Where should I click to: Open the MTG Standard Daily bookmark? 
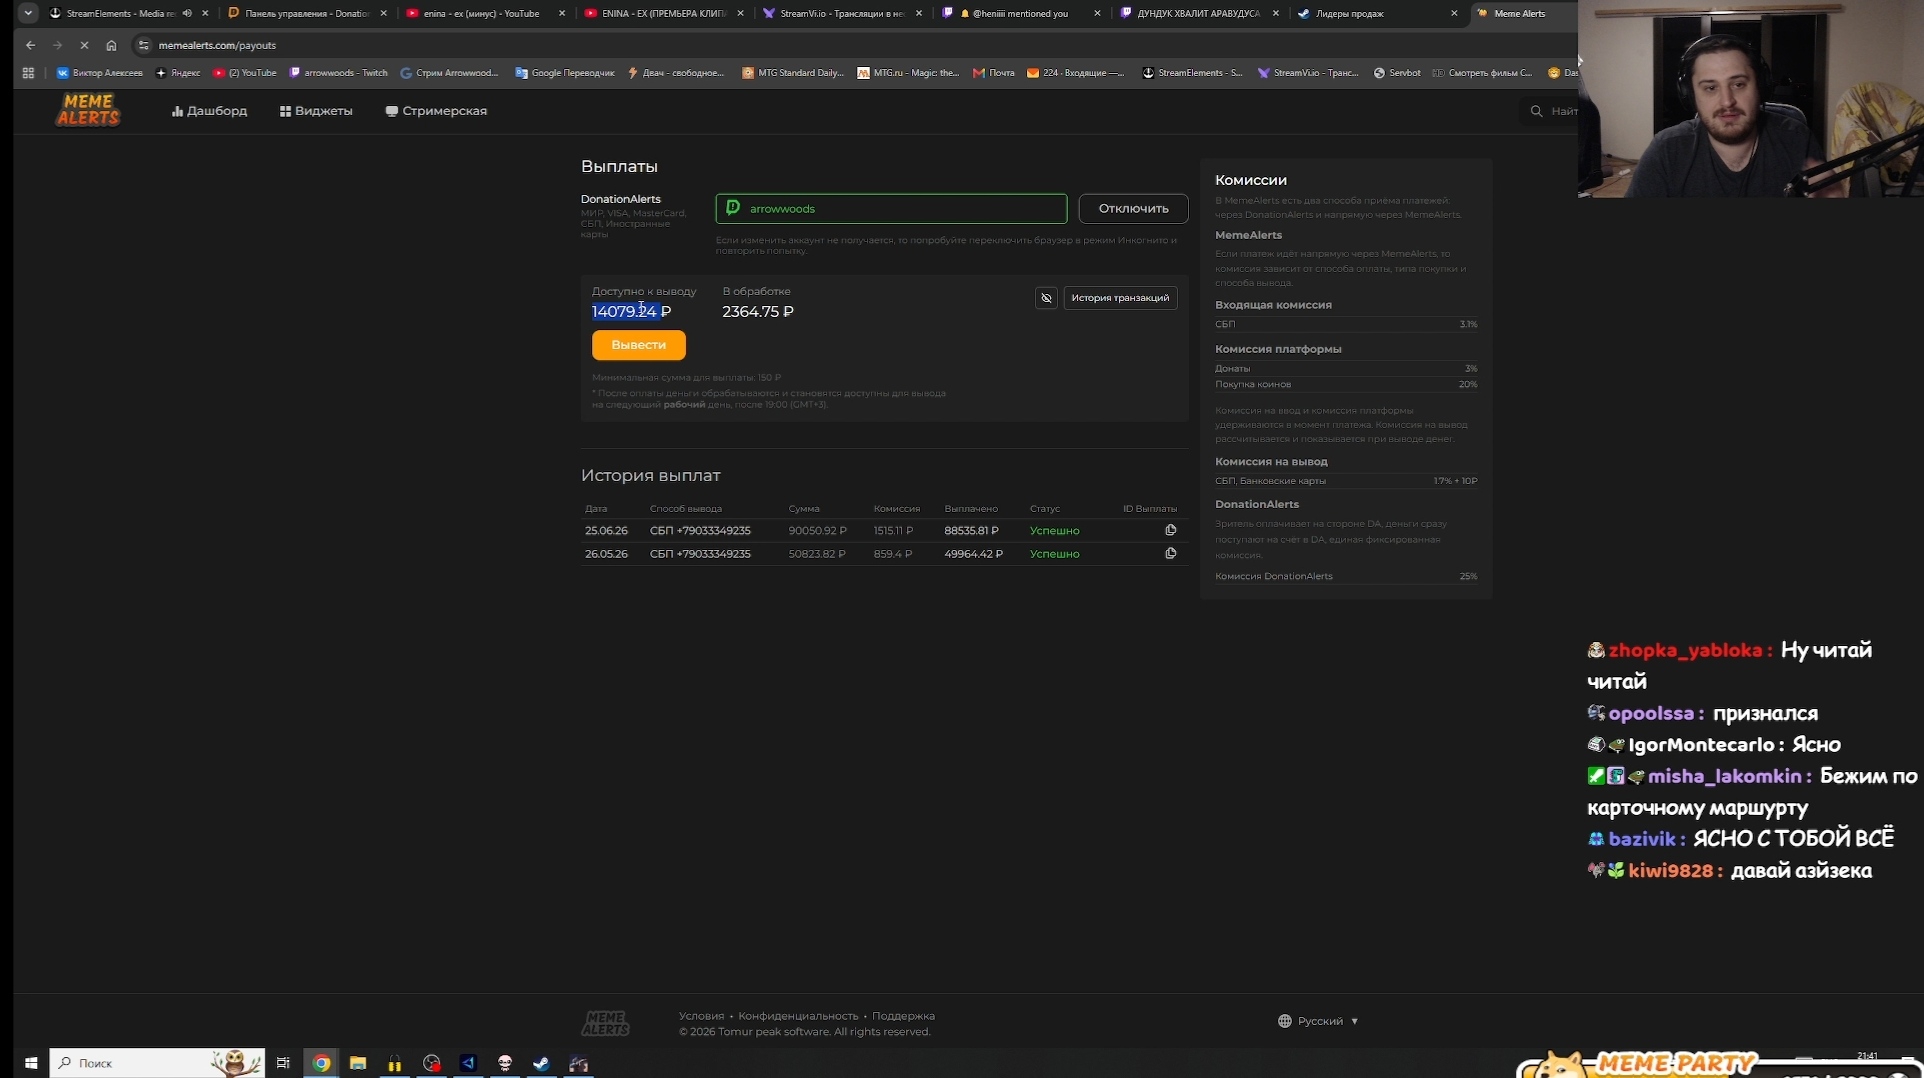(x=793, y=73)
